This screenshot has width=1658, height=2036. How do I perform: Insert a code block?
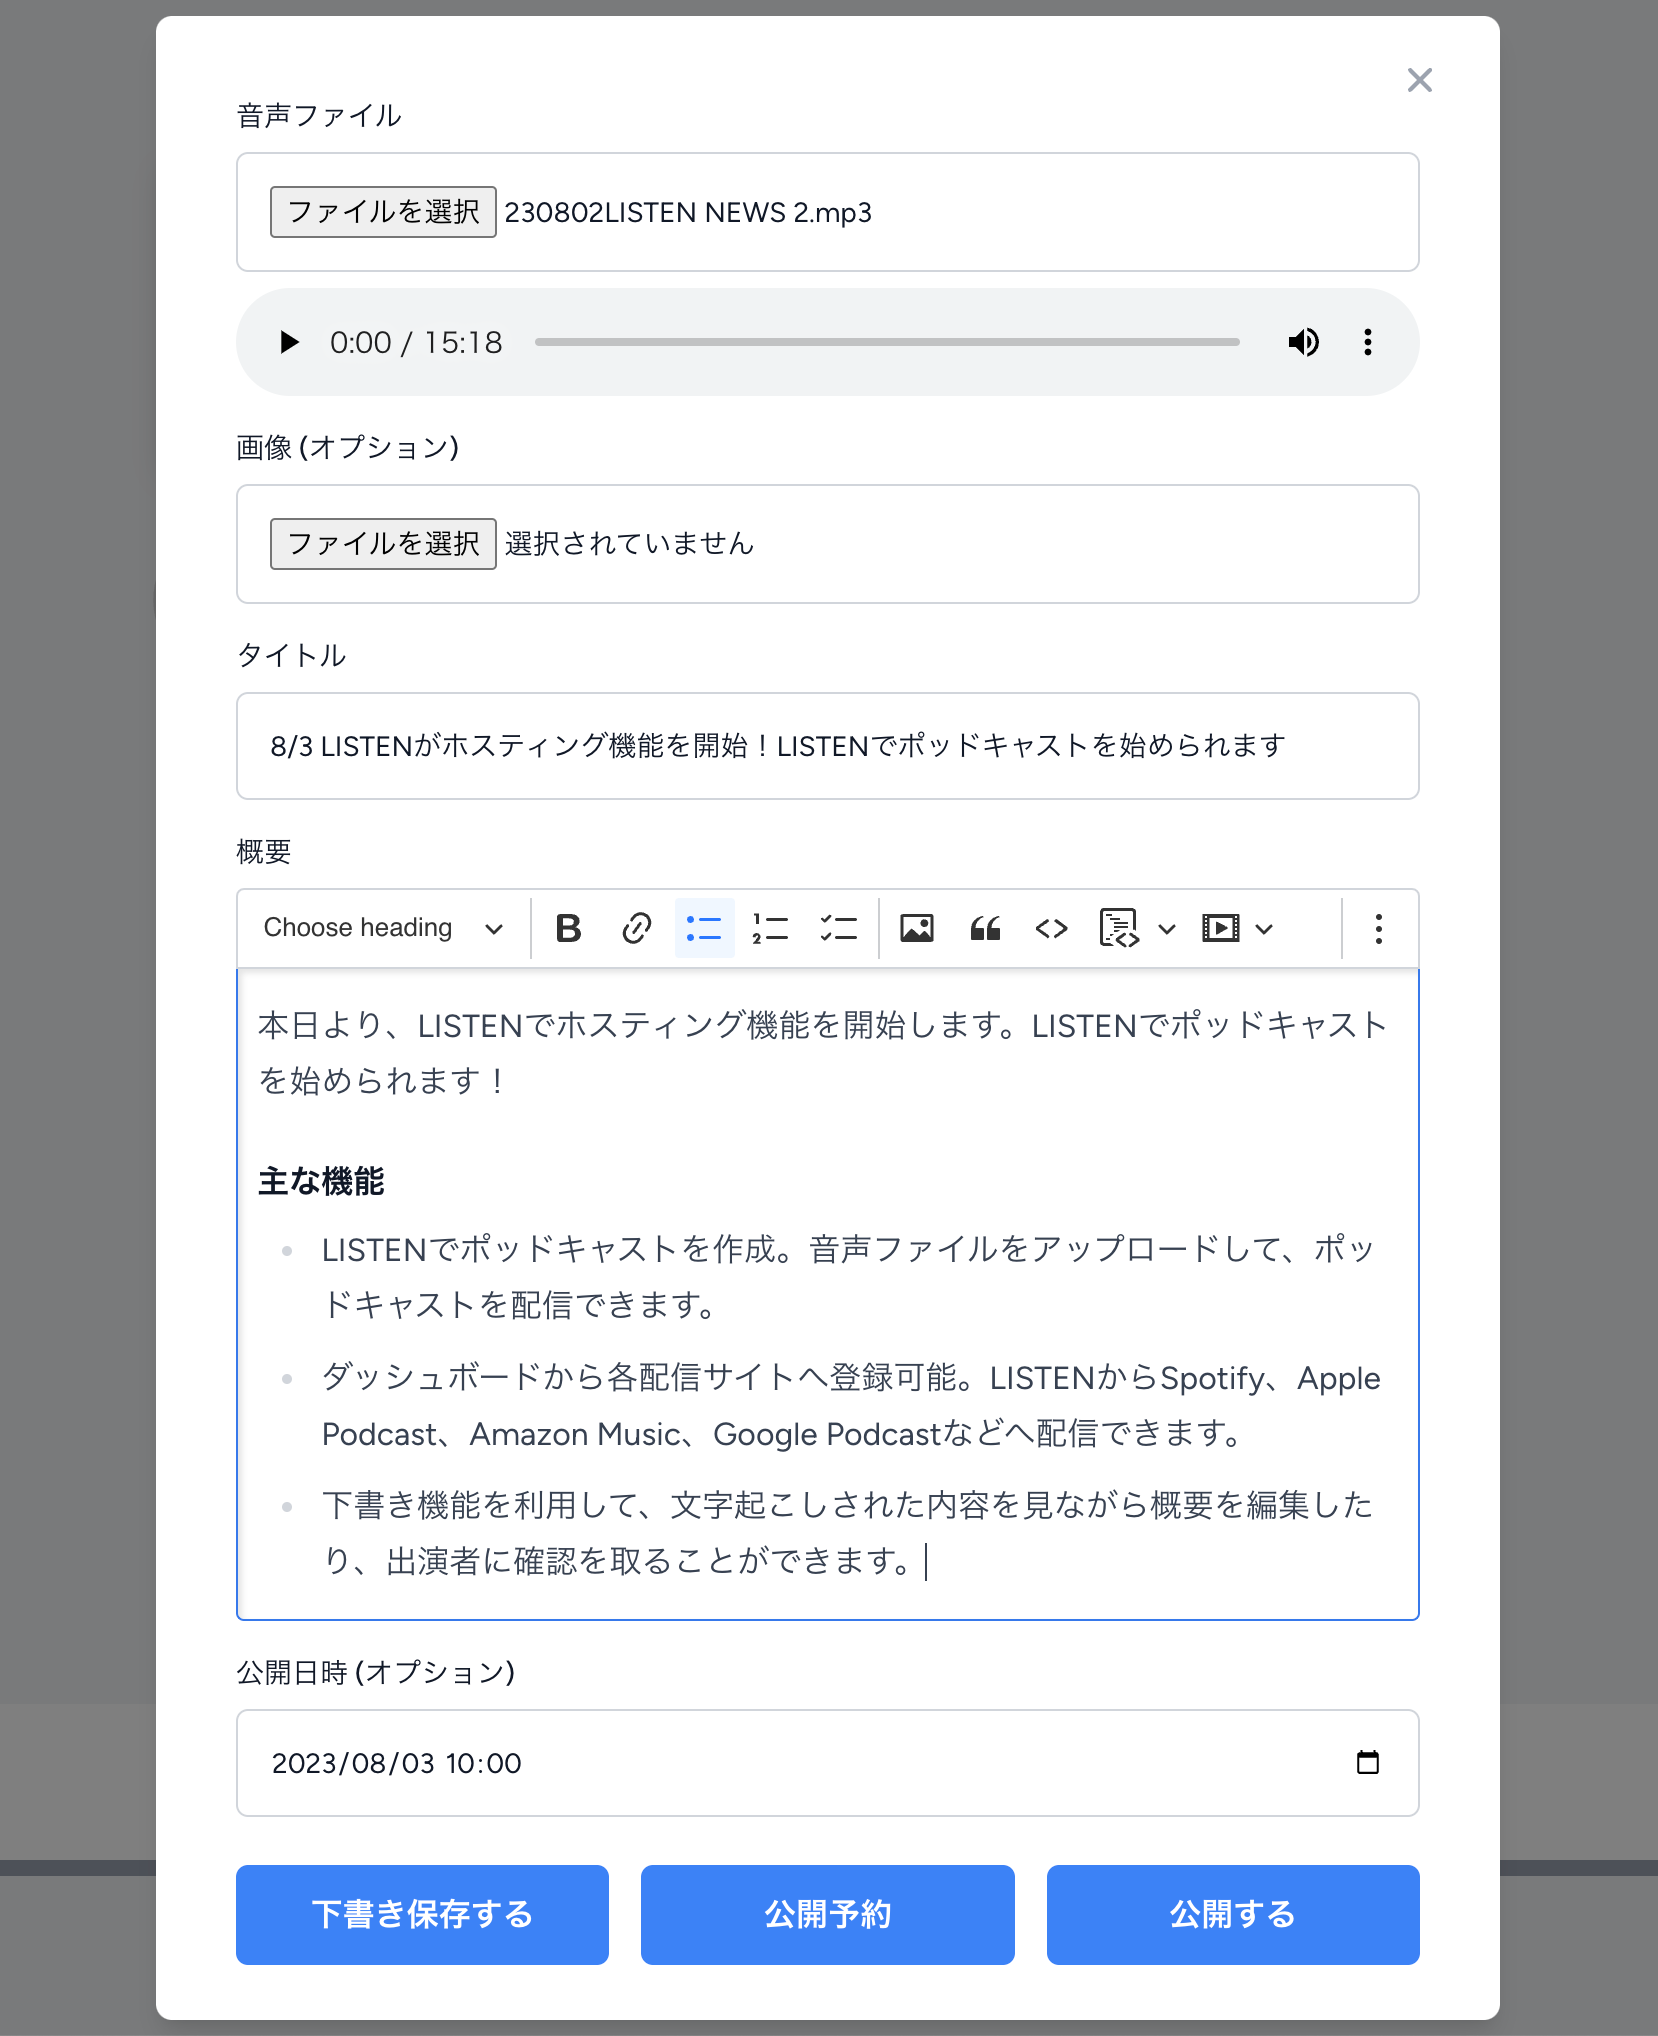(1119, 929)
